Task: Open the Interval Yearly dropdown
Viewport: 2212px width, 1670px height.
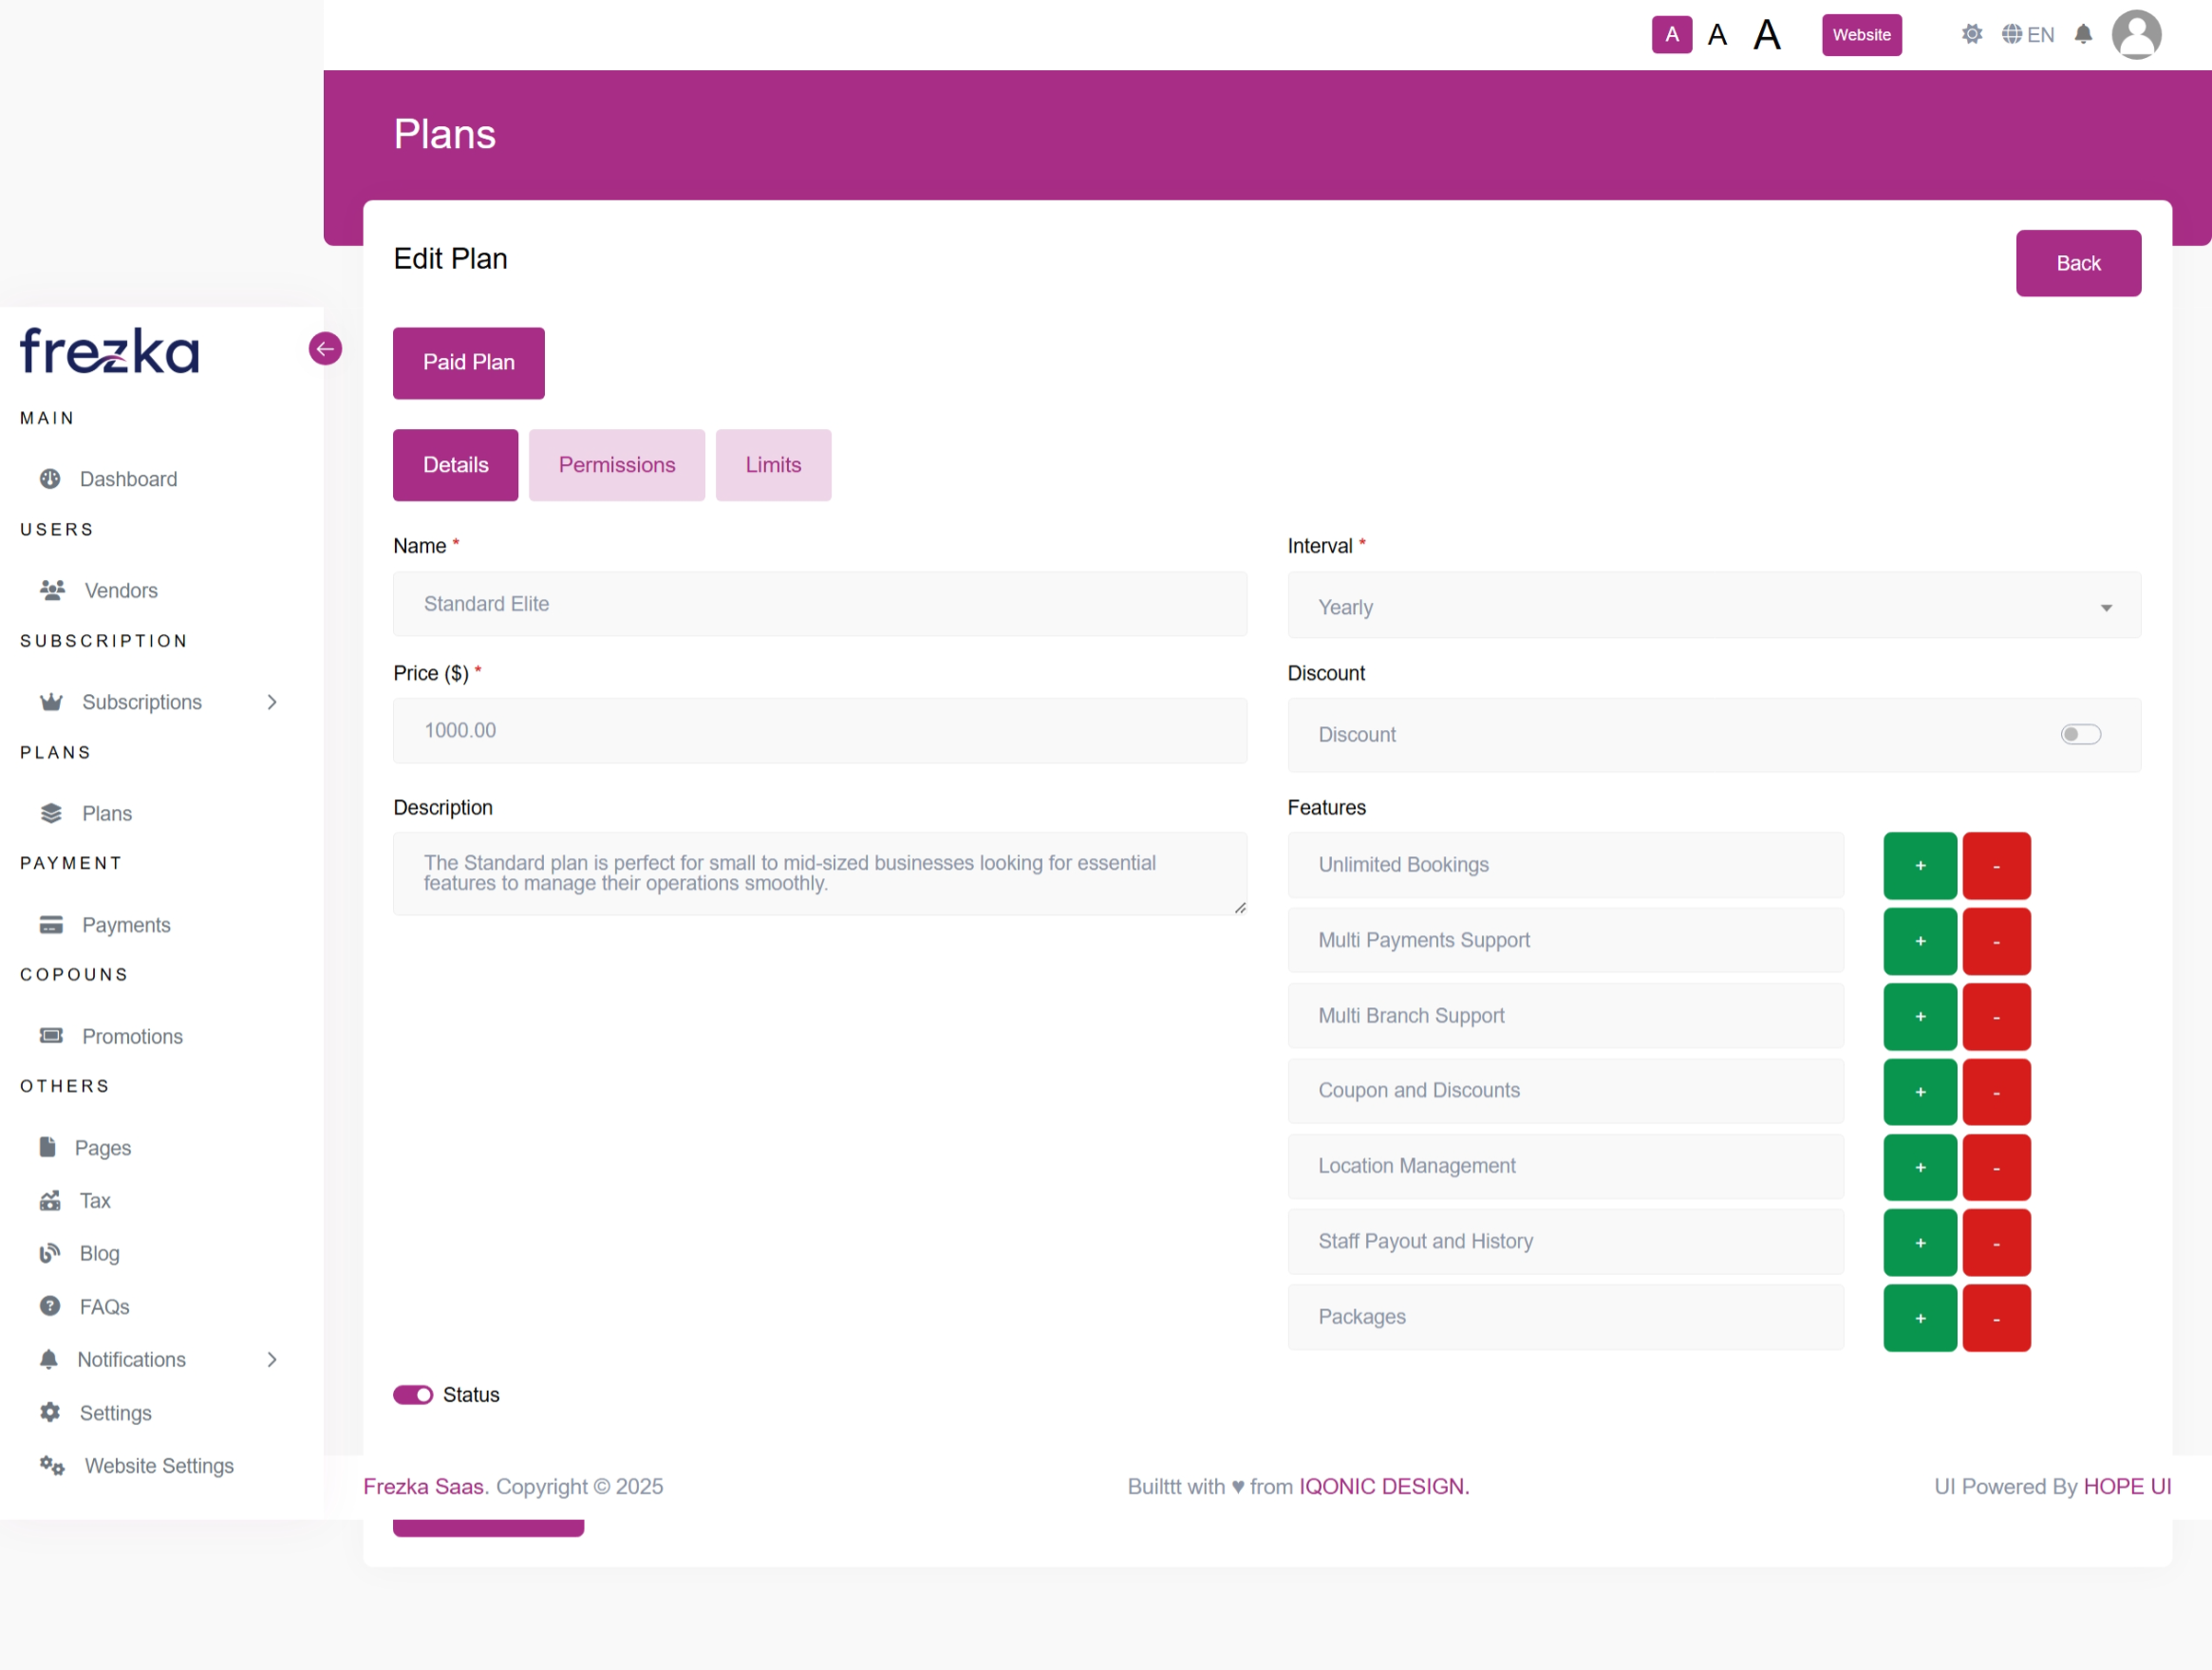Action: point(1713,607)
